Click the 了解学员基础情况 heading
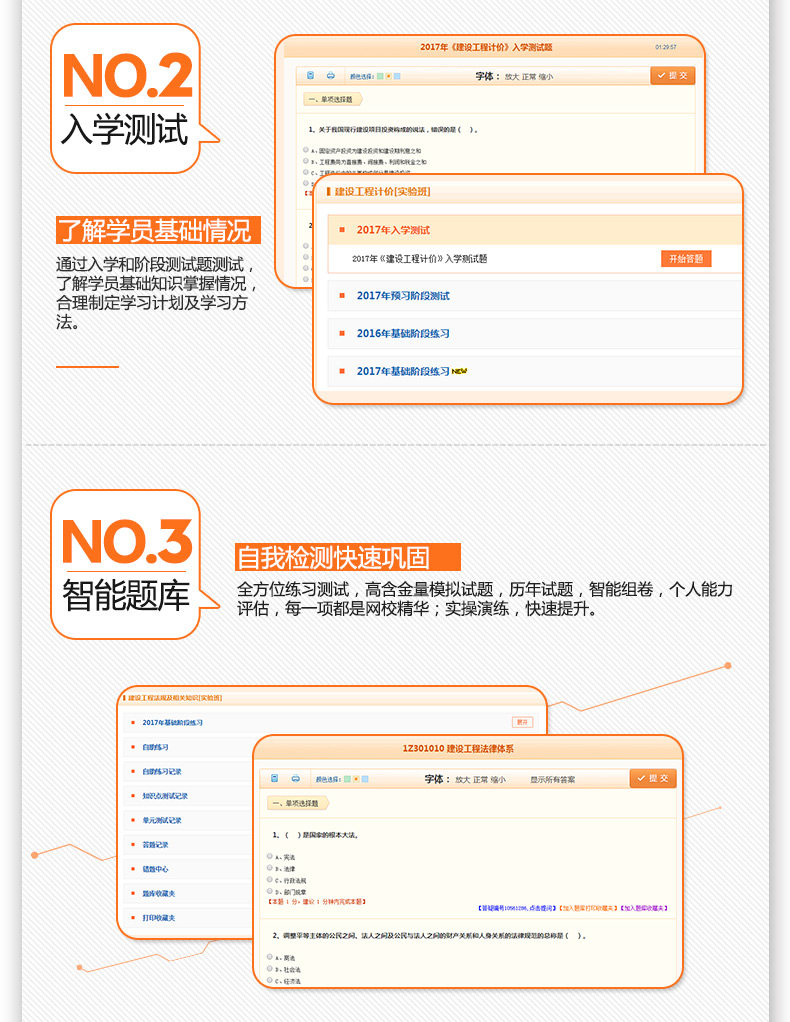 click(158, 231)
